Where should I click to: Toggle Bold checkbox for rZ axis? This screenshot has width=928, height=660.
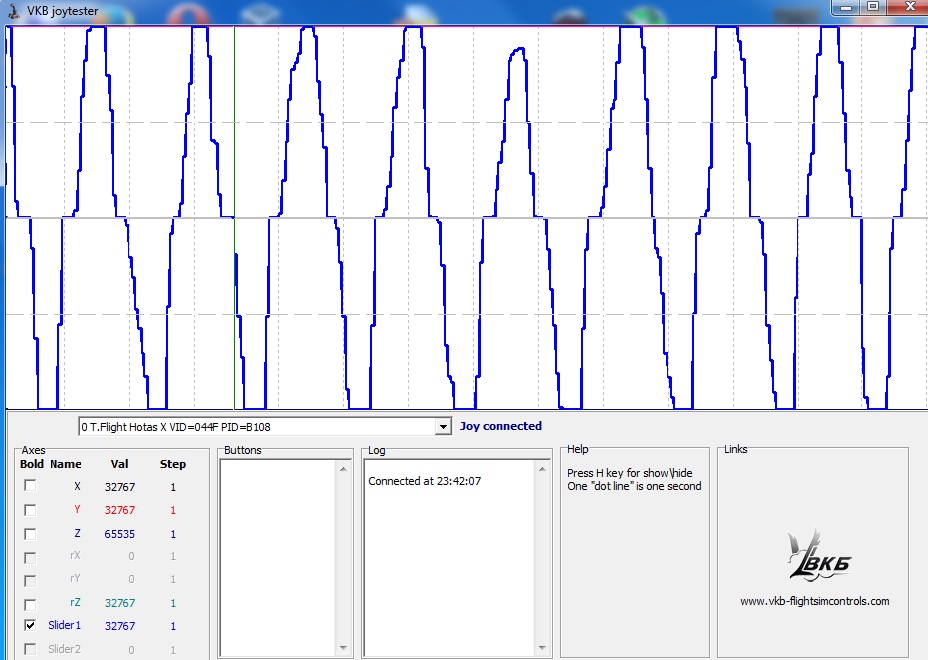(x=30, y=604)
